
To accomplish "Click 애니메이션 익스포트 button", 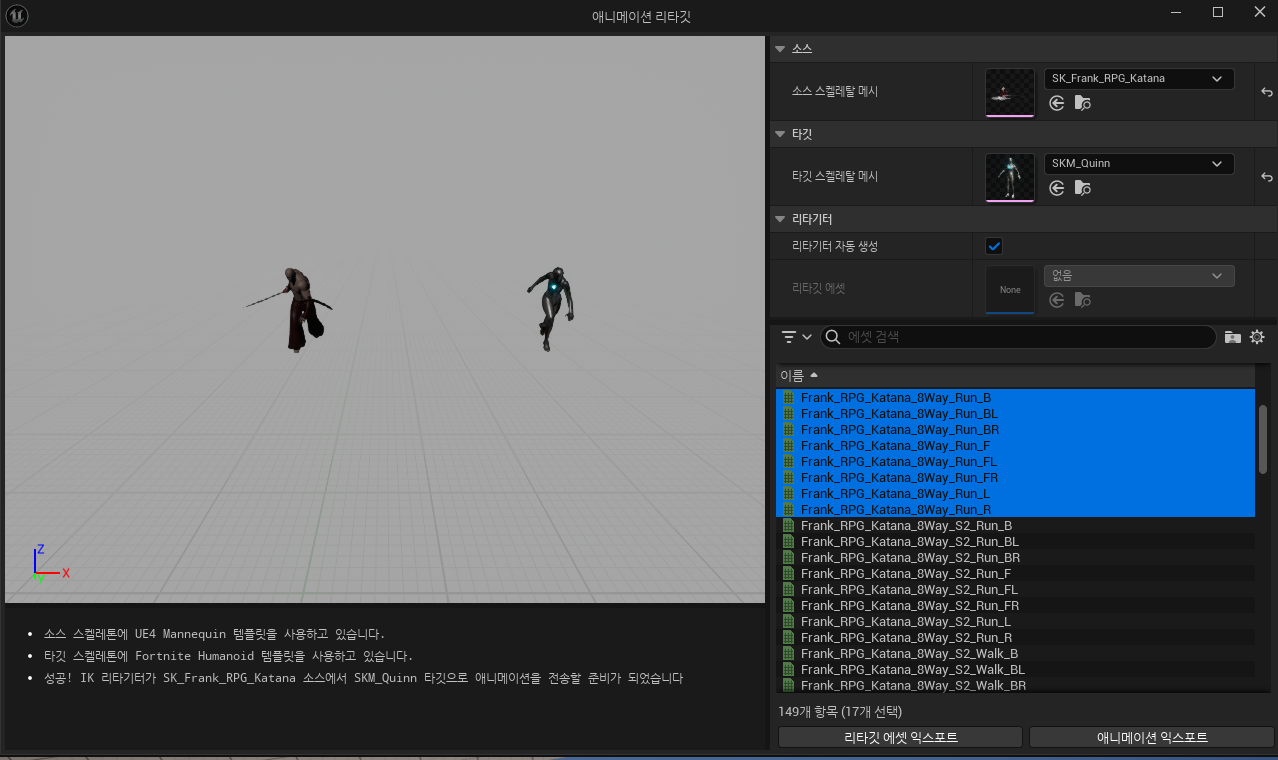I will click(x=1151, y=737).
